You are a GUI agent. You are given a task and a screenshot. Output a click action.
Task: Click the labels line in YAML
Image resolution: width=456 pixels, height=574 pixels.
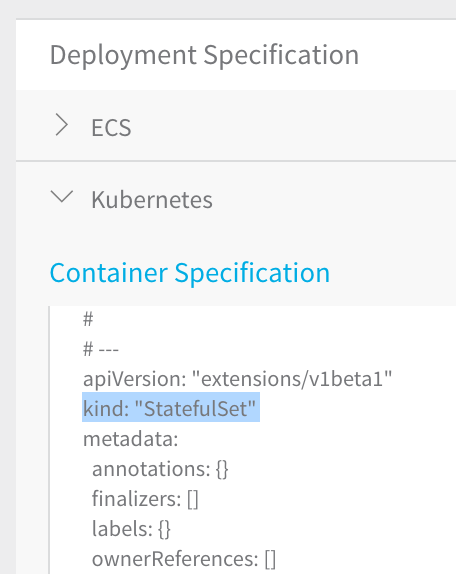click(x=131, y=529)
